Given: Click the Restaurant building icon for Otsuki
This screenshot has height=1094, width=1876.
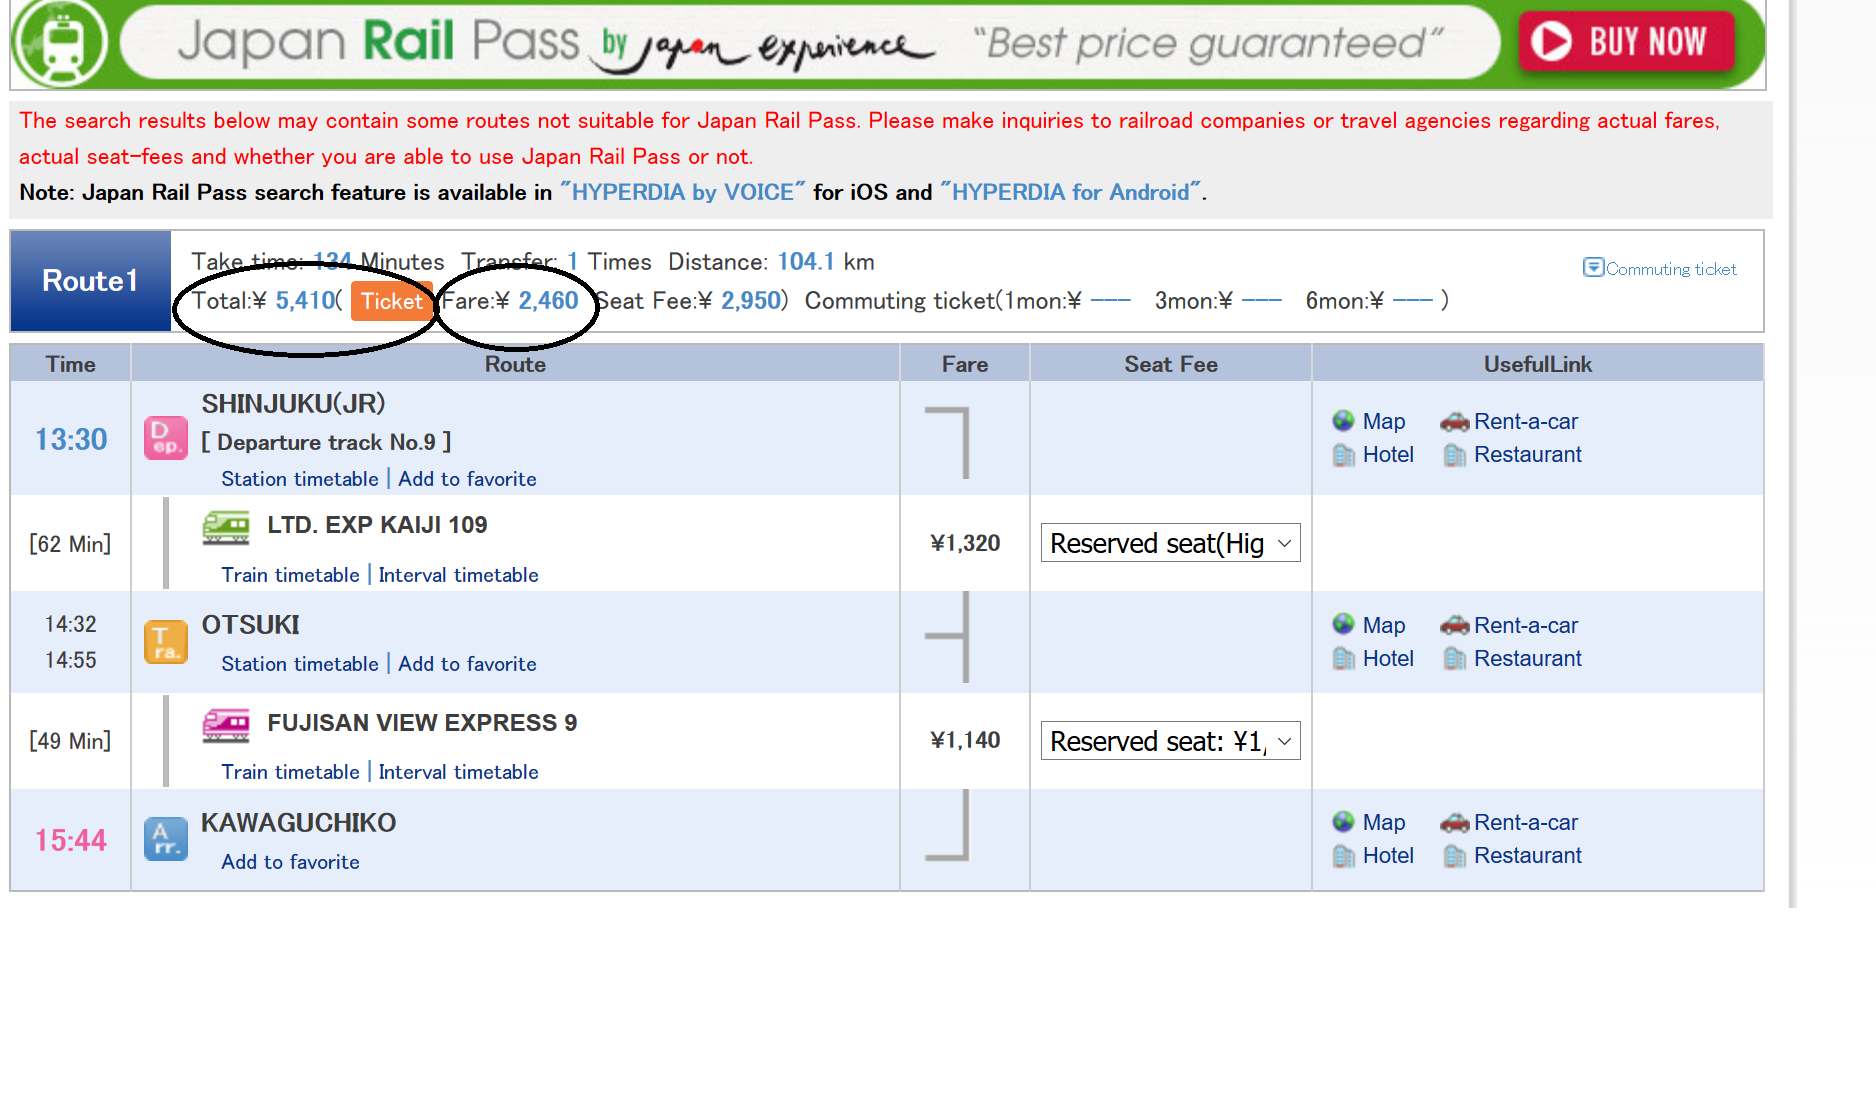Looking at the screenshot, I should 1454,659.
